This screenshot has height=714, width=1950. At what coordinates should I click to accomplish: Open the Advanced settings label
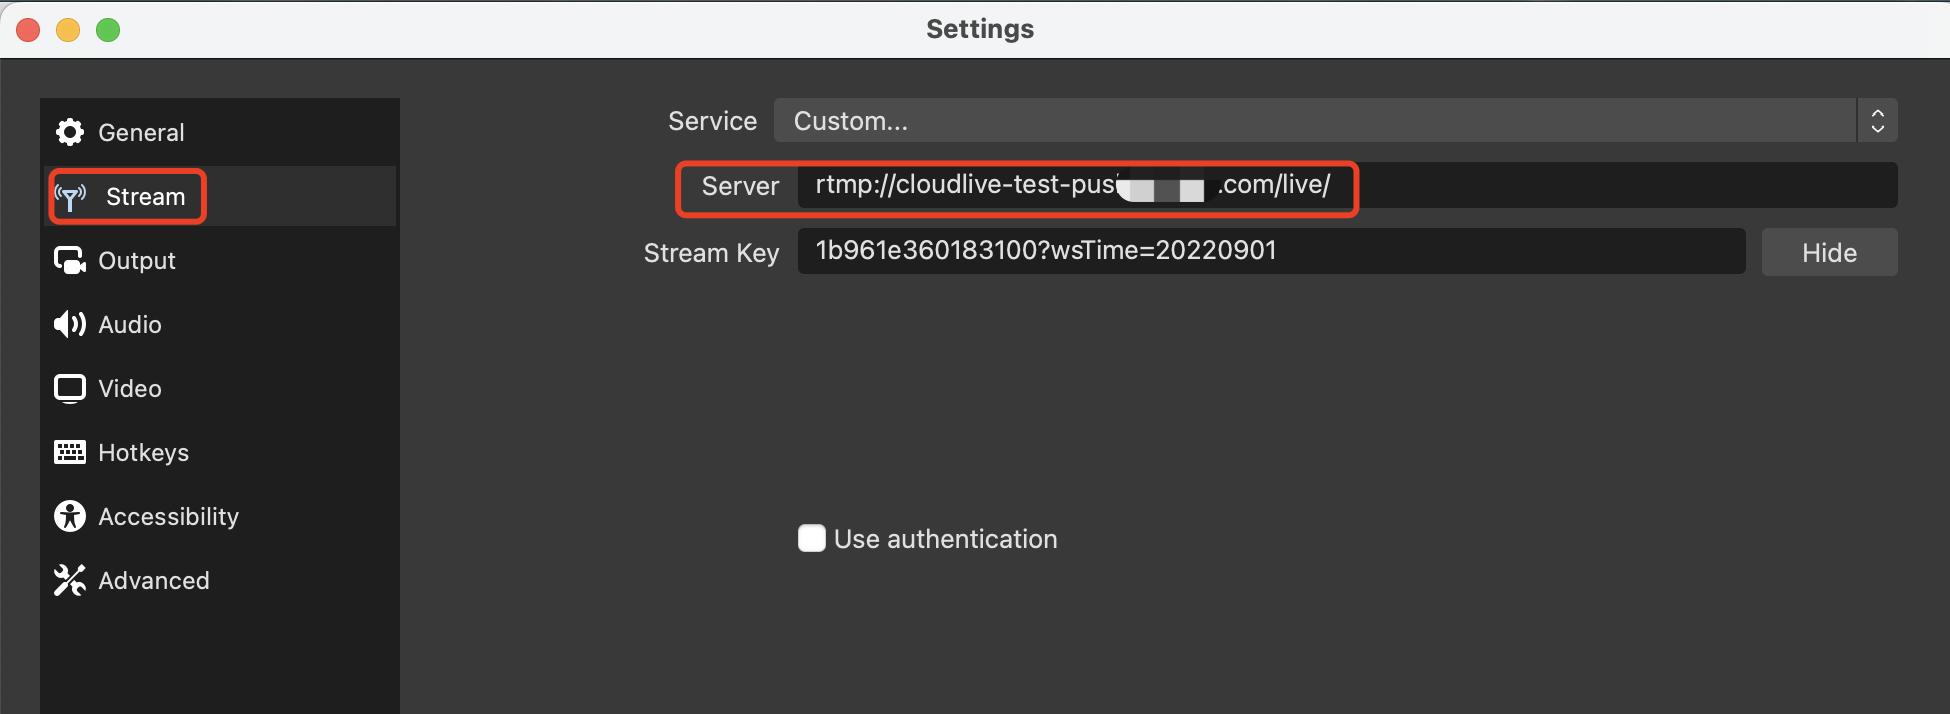(154, 580)
